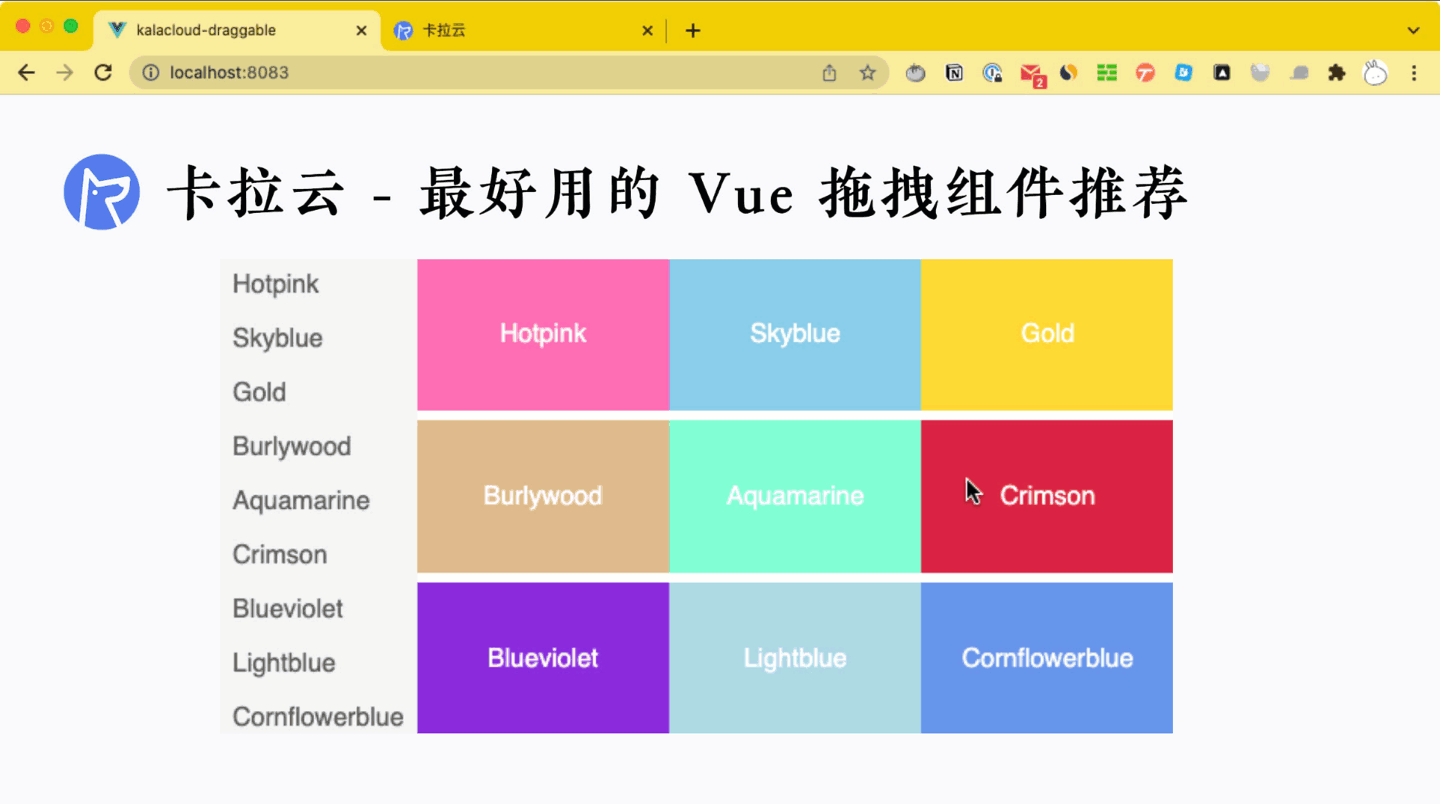Screen dimensions: 1440x804
Task: Open the green grid extension icon
Action: 1107,72
